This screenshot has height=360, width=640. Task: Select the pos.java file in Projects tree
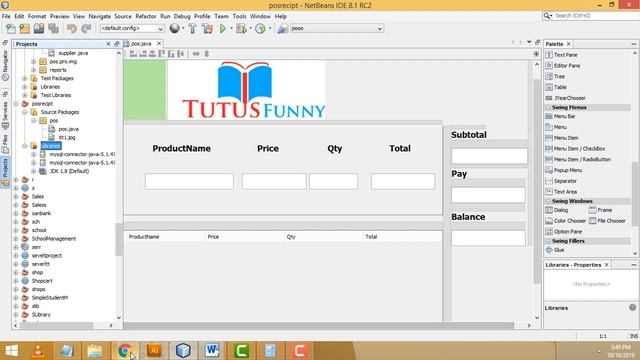68,129
